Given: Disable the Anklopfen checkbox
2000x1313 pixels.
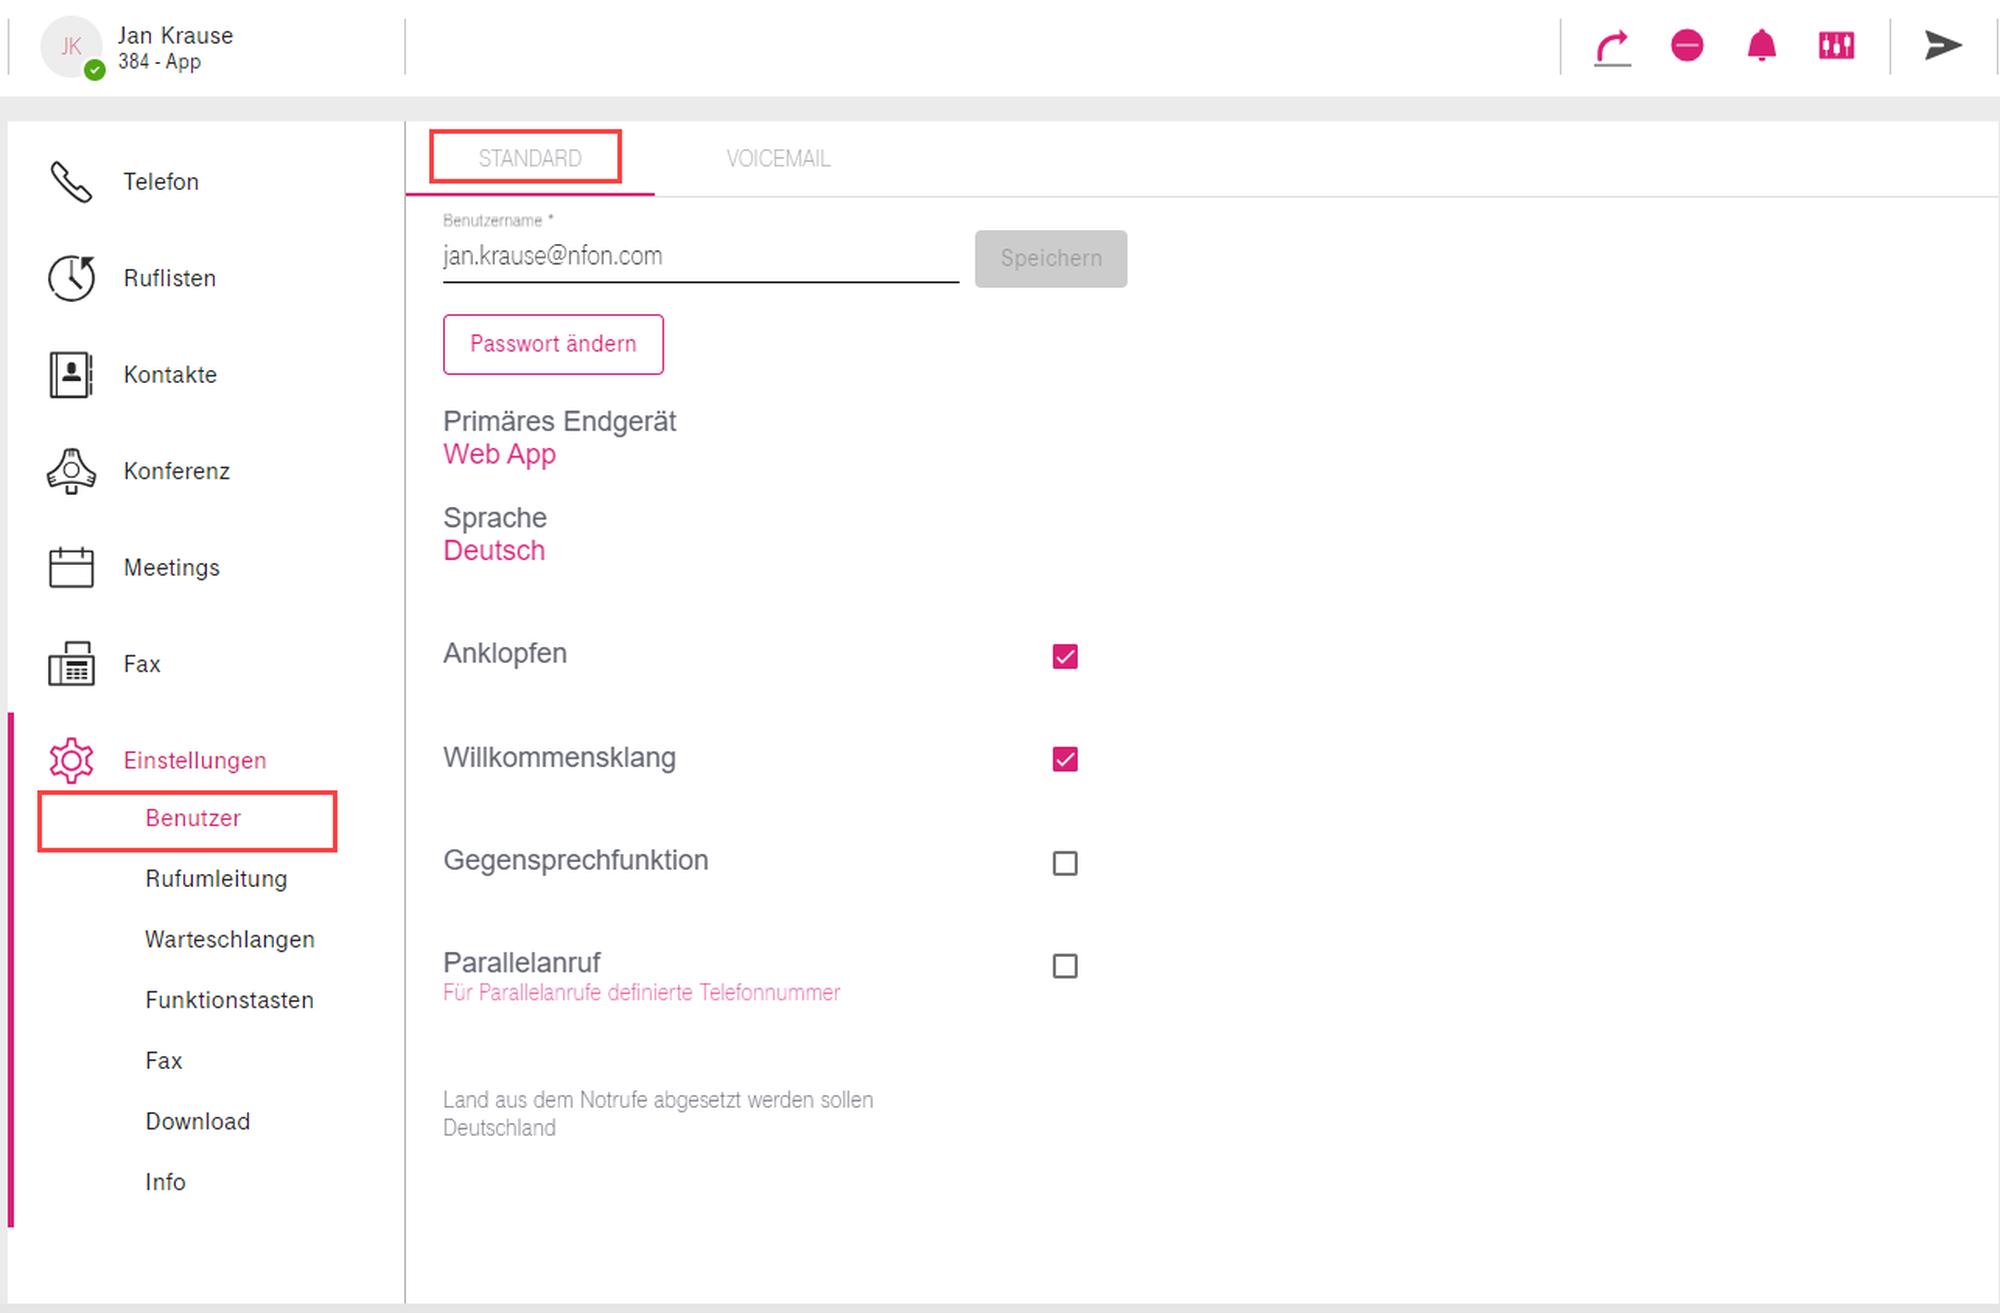Looking at the screenshot, I should (1065, 656).
